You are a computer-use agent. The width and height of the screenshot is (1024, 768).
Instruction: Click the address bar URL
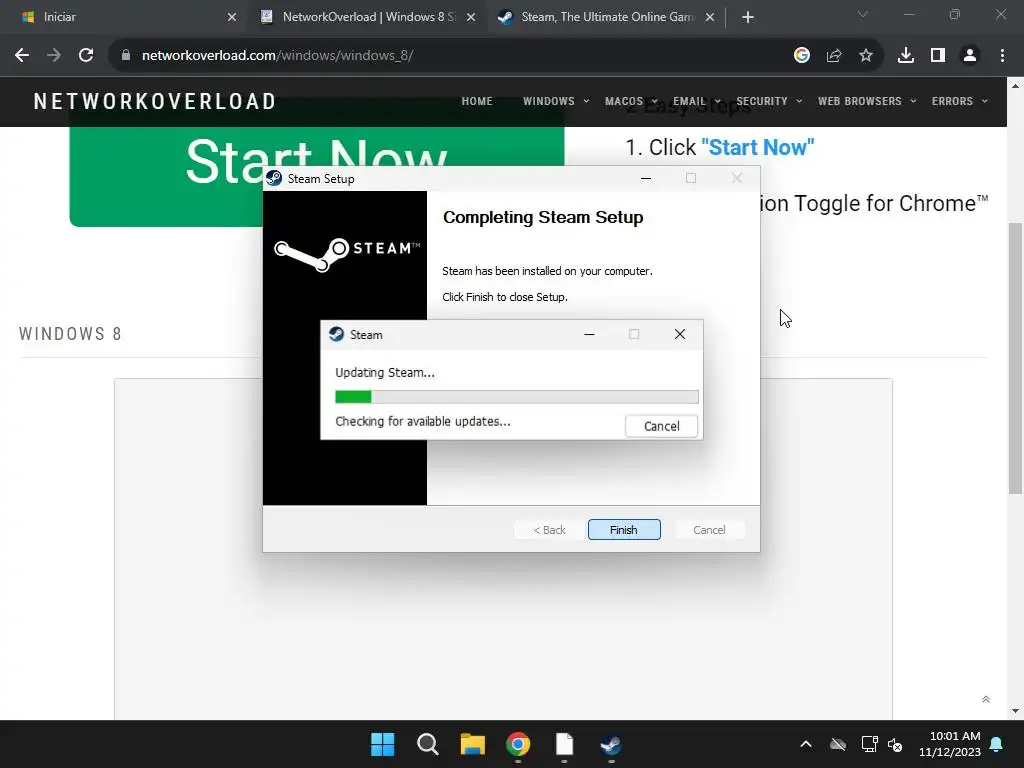277,56
